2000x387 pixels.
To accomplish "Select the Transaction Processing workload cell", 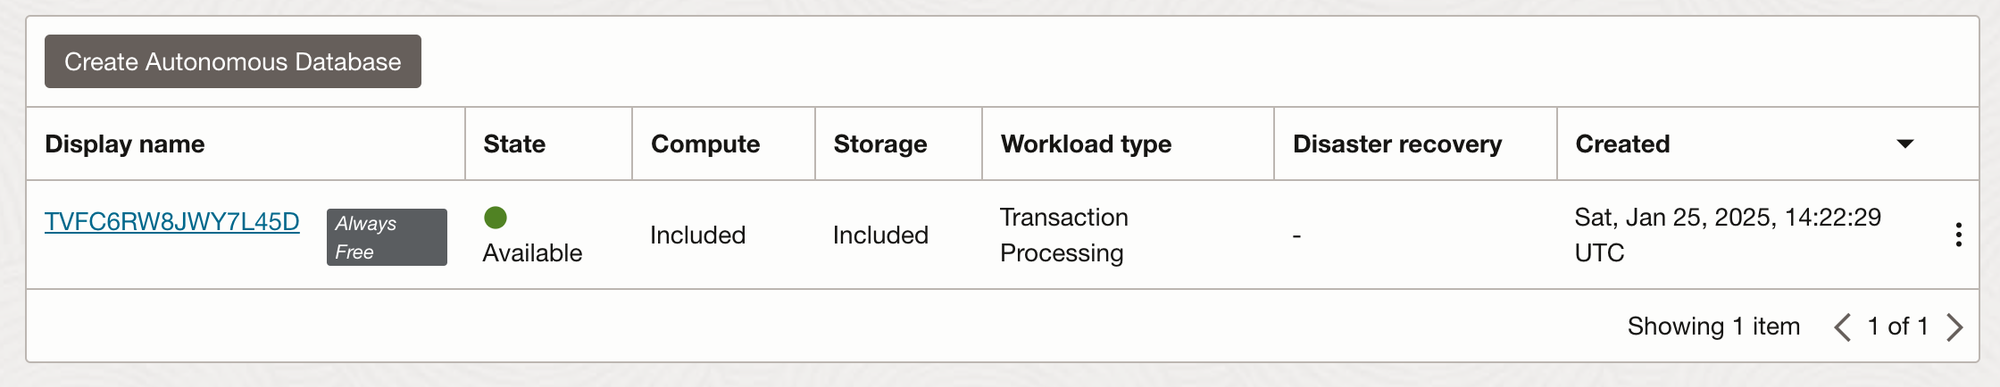I will pos(1064,235).
